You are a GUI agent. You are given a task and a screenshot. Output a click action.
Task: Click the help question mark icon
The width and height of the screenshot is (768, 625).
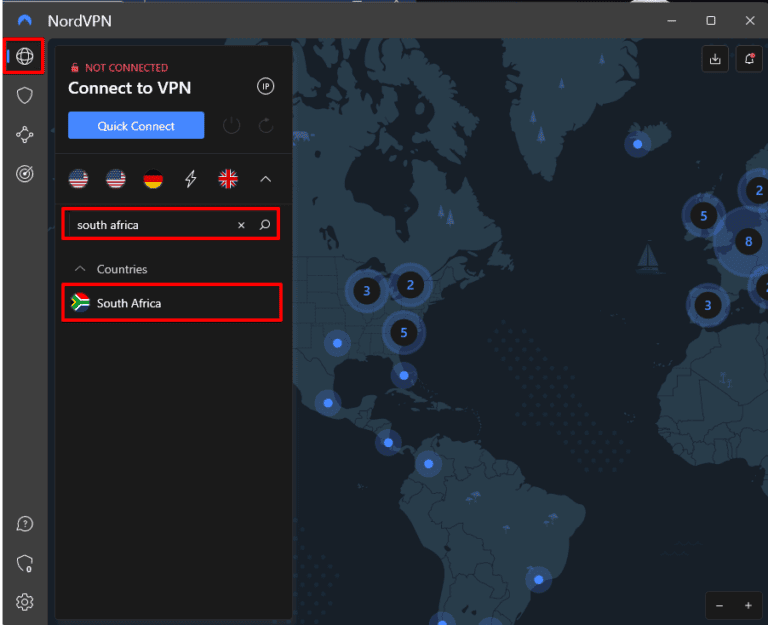(25, 524)
